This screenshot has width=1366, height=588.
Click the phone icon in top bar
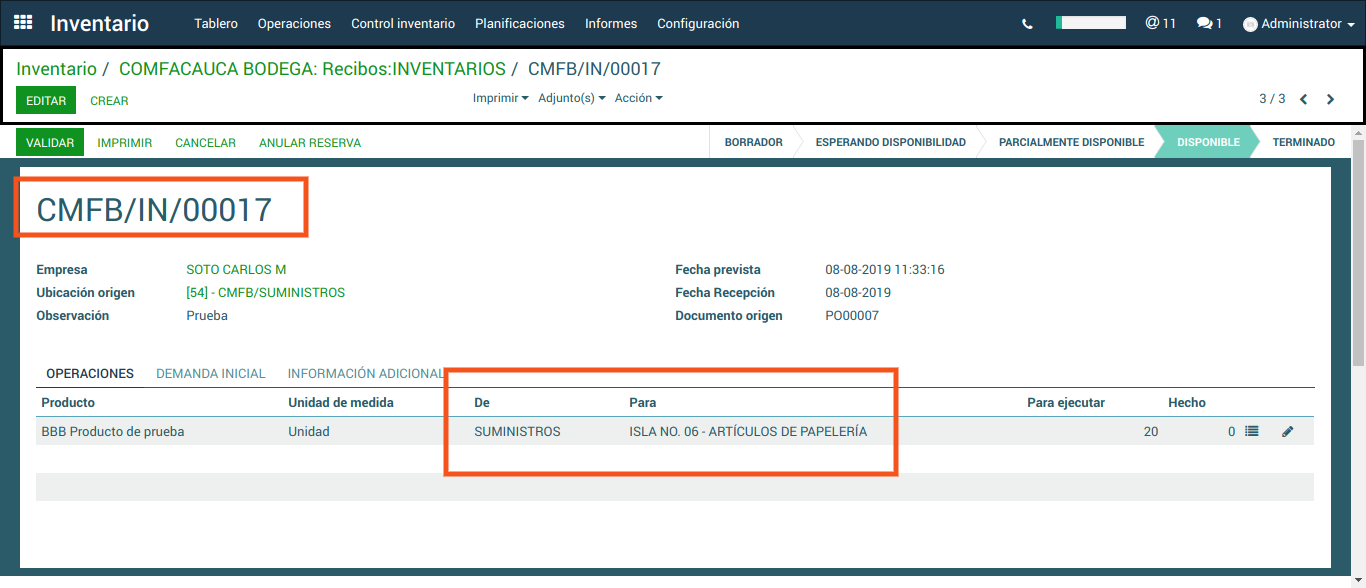coord(1027,24)
